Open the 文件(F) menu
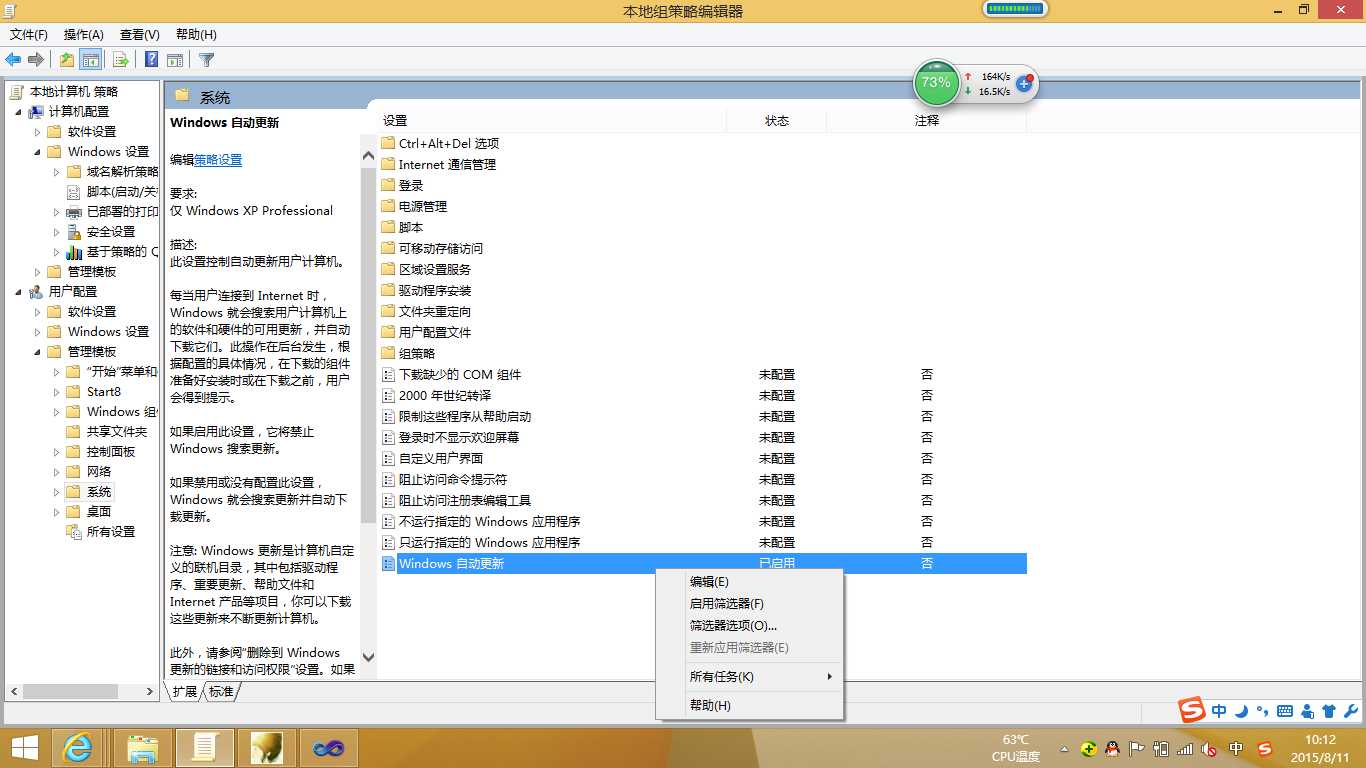Viewport: 1366px width, 768px height. tap(29, 35)
